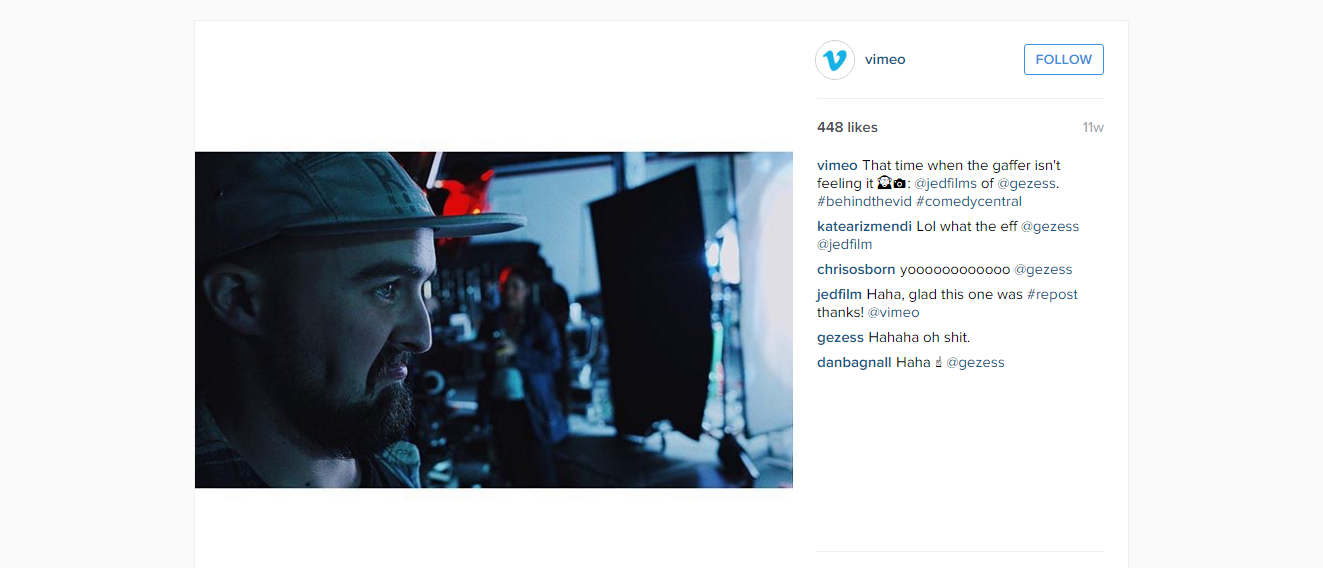Open the @gezess mention in chrisosborn's comment
This screenshot has height=568, width=1323.
click(x=1043, y=270)
